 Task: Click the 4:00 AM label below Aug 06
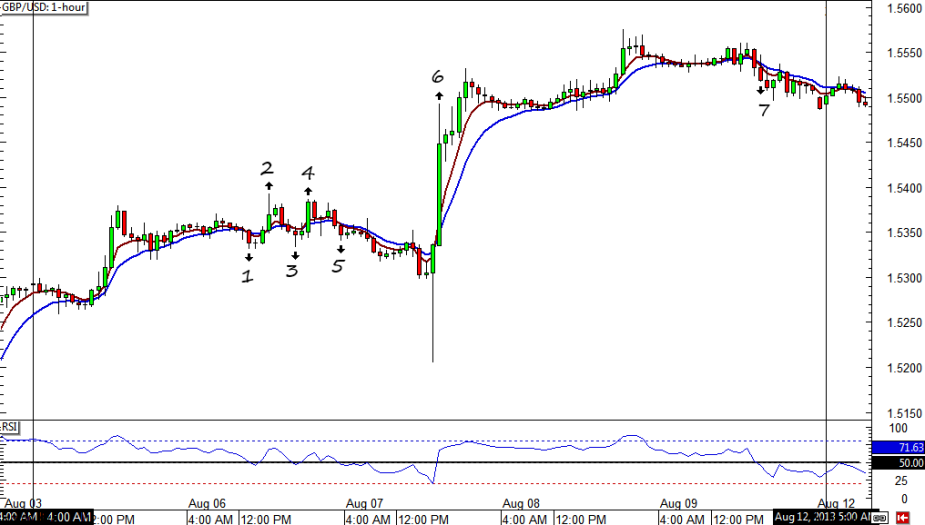click(x=211, y=519)
